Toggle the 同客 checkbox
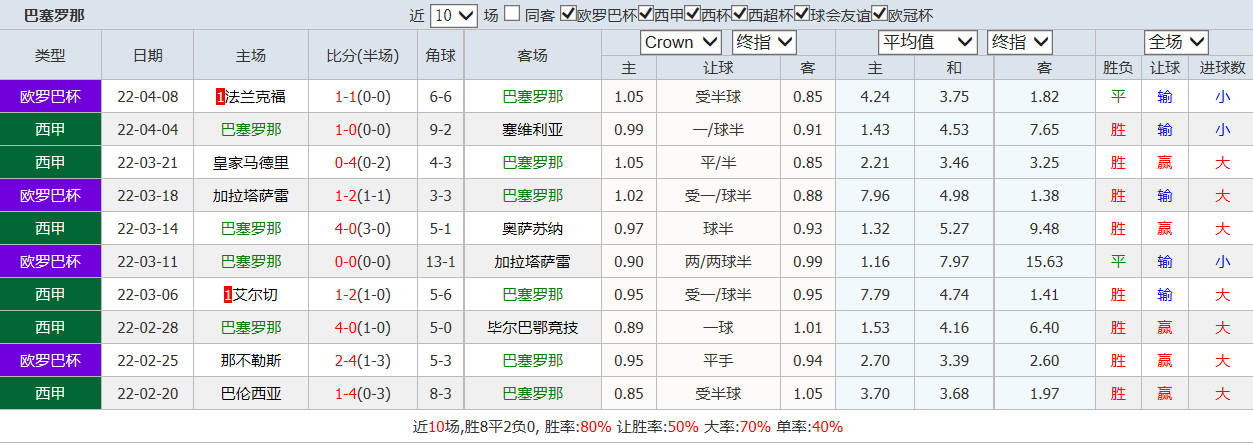The image size is (1253, 443). tap(512, 14)
